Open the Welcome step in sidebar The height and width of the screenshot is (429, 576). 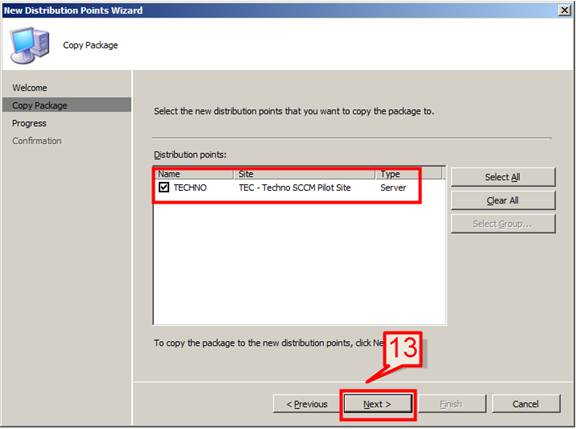[x=30, y=88]
